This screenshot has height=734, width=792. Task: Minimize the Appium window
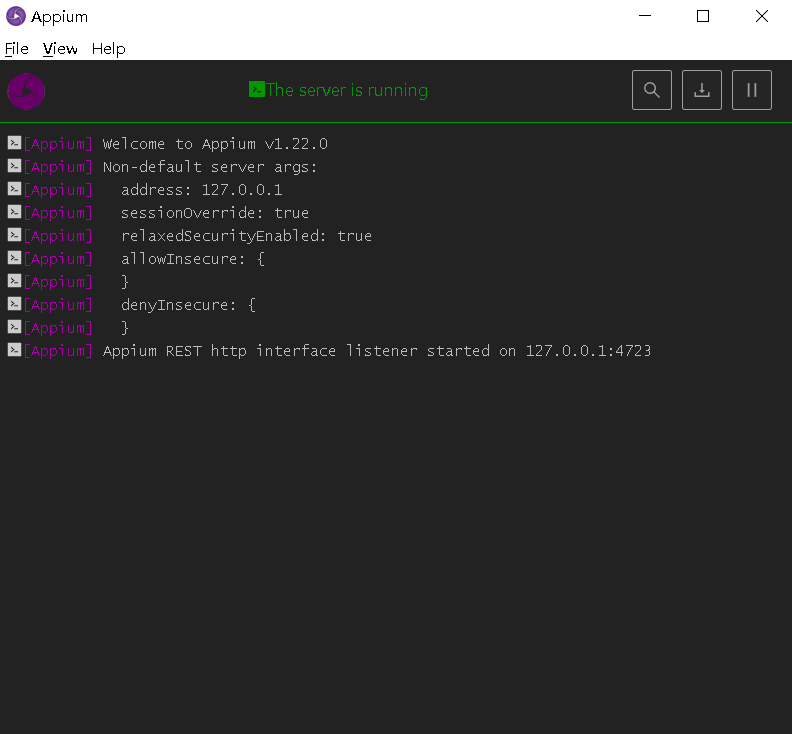[645, 16]
